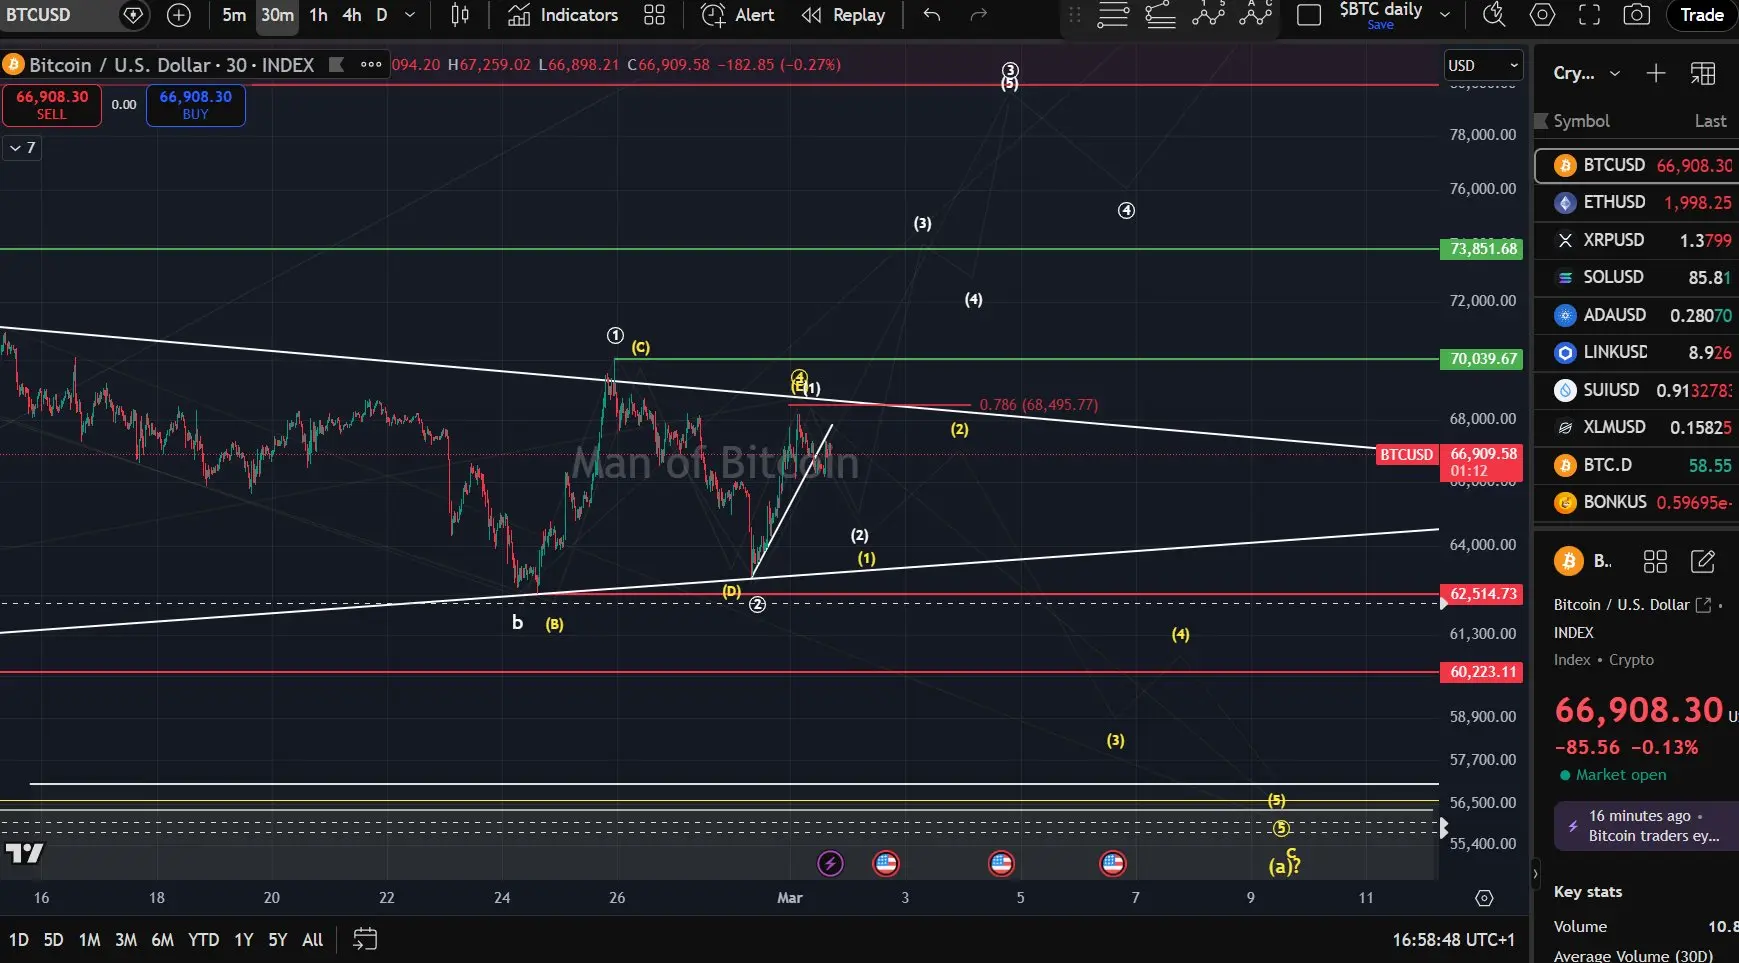The width and height of the screenshot is (1739, 963).
Task: Open Bitcoin / U.S. Dollar external link
Action: tap(1703, 605)
